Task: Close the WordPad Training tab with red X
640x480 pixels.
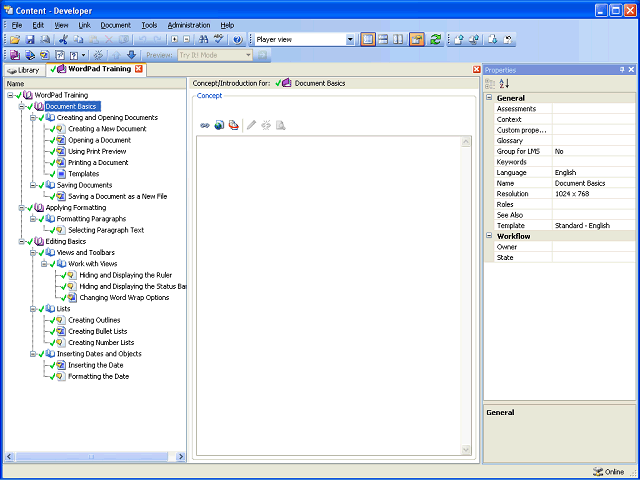Action: (x=139, y=69)
